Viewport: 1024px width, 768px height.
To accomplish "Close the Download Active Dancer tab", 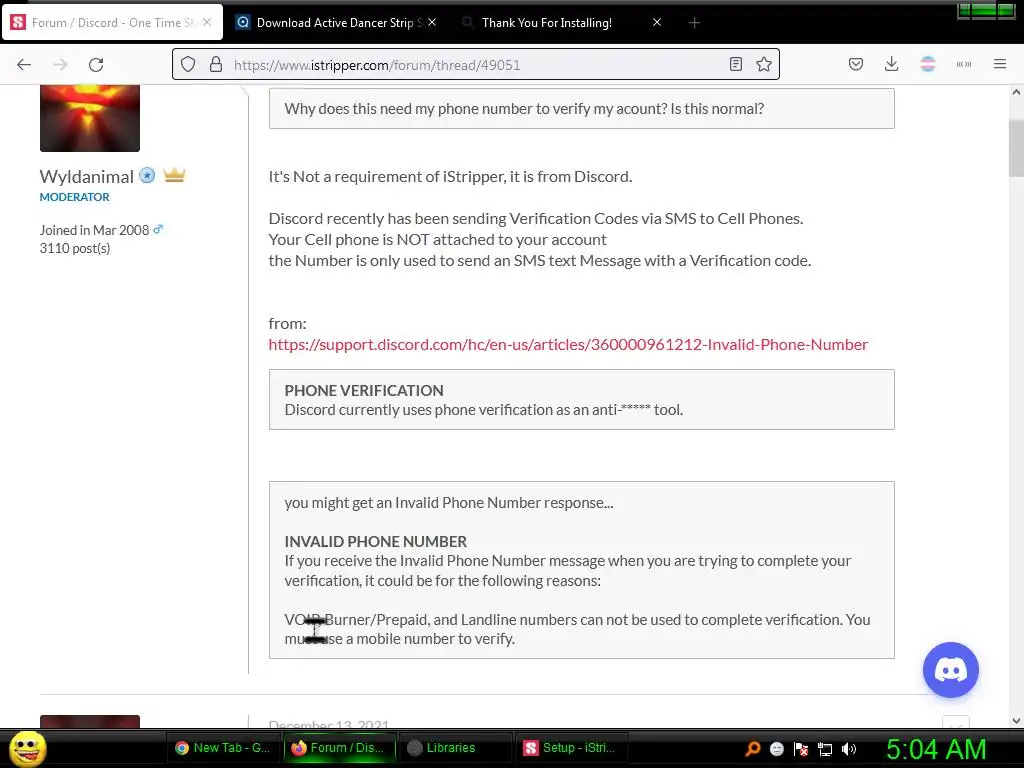I will (432, 22).
